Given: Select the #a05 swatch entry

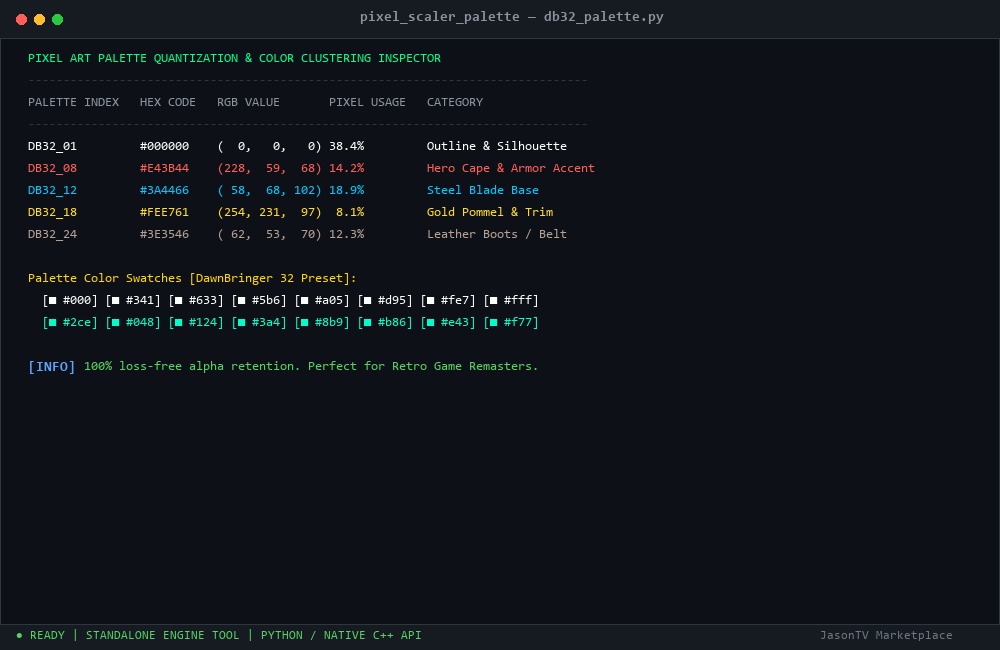Looking at the screenshot, I should [322, 300].
